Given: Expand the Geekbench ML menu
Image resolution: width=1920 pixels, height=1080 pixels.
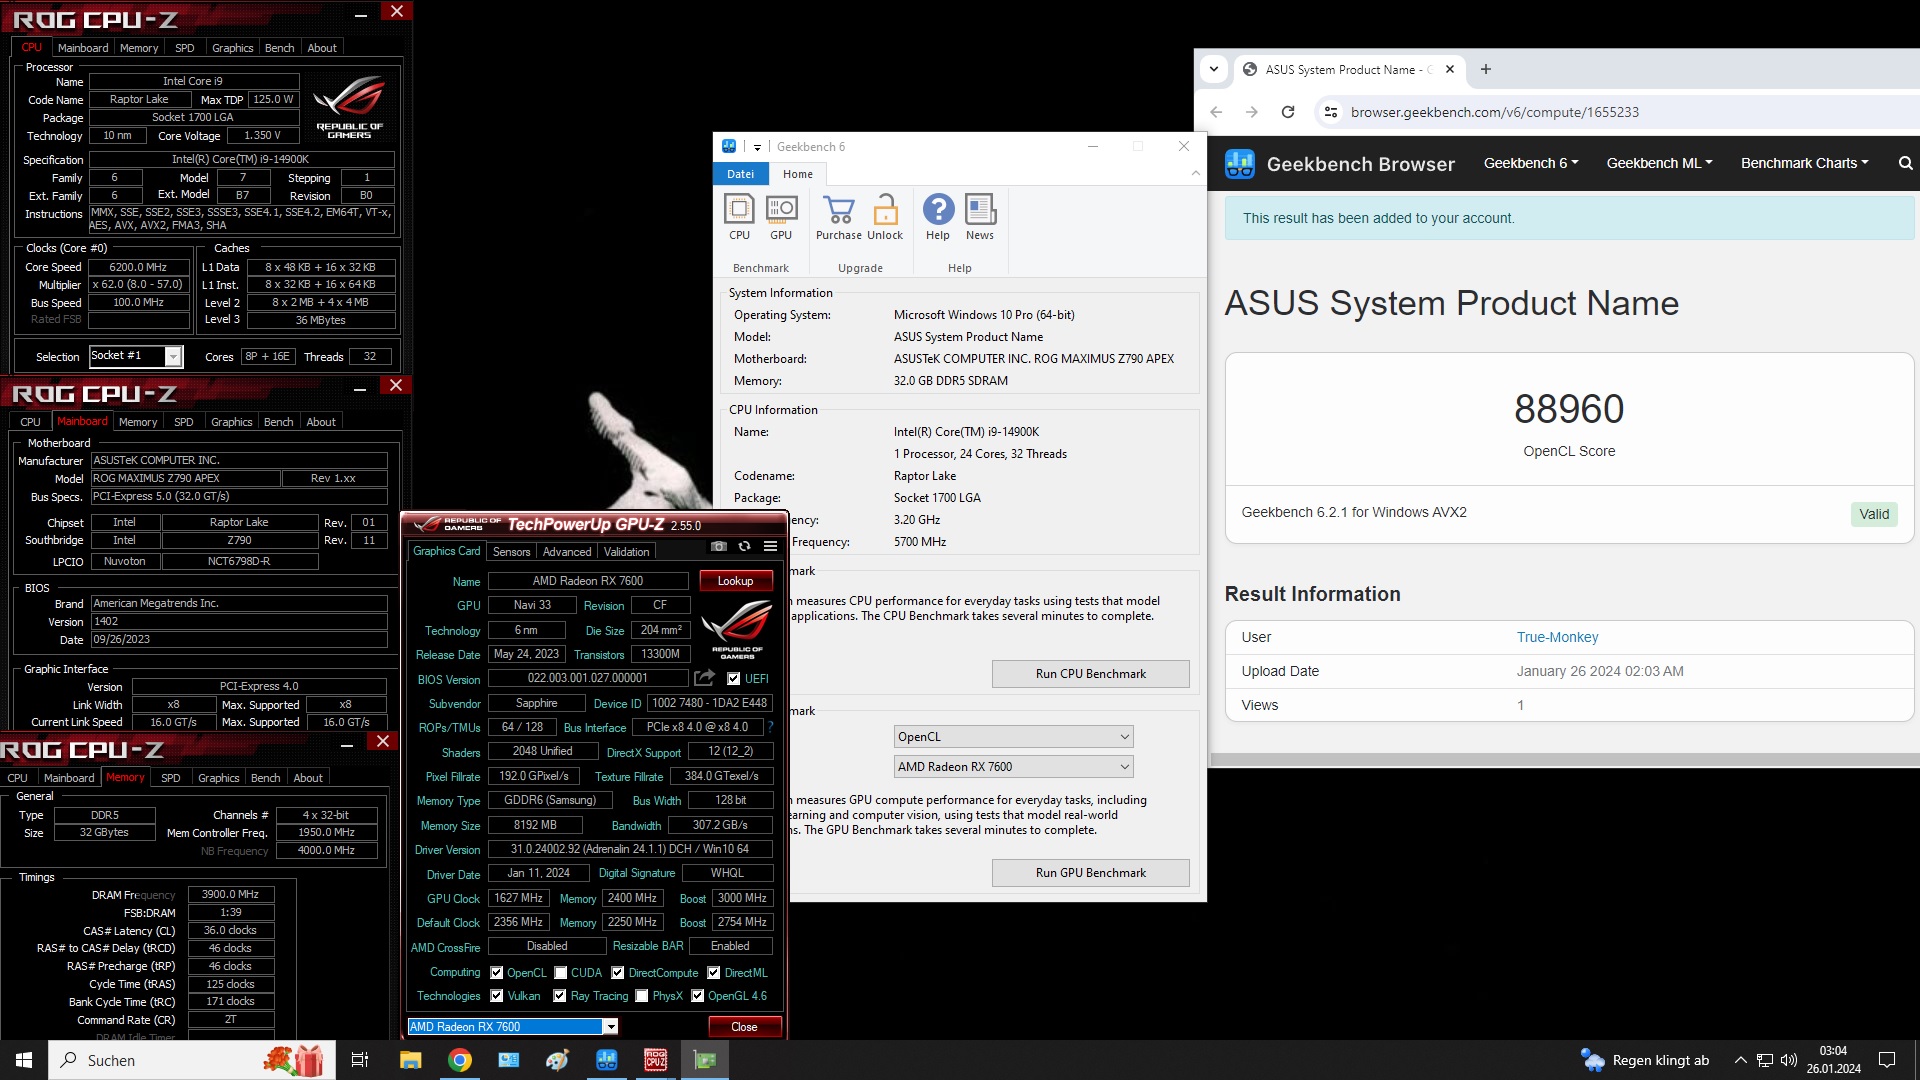Looking at the screenshot, I should point(1659,163).
